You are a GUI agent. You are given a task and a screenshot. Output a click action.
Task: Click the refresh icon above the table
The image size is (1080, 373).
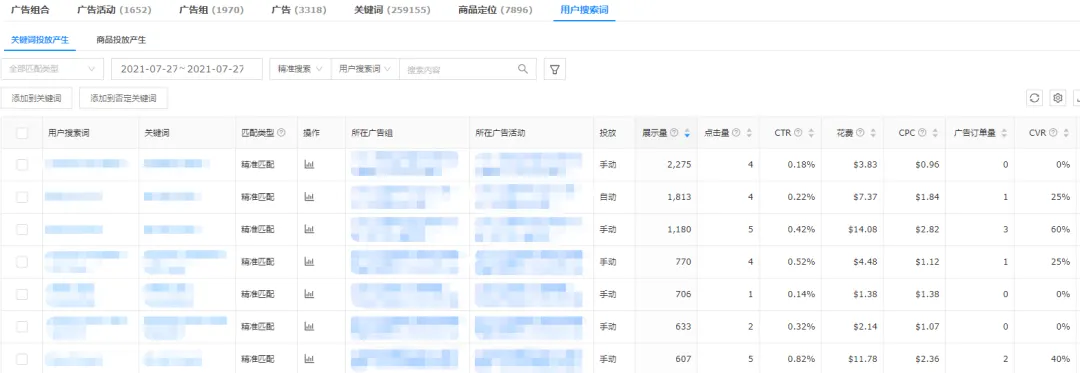coord(1035,98)
